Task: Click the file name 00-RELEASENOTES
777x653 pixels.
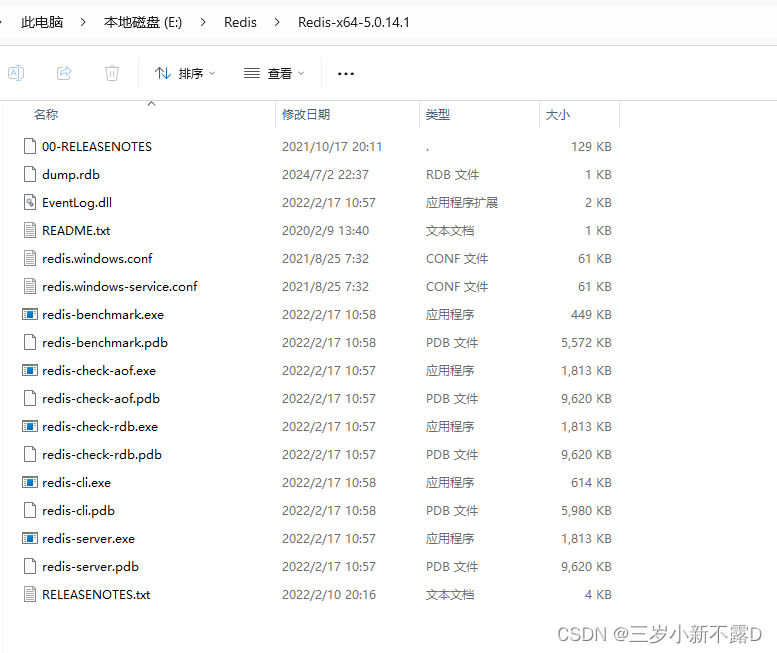Action: (97, 147)
